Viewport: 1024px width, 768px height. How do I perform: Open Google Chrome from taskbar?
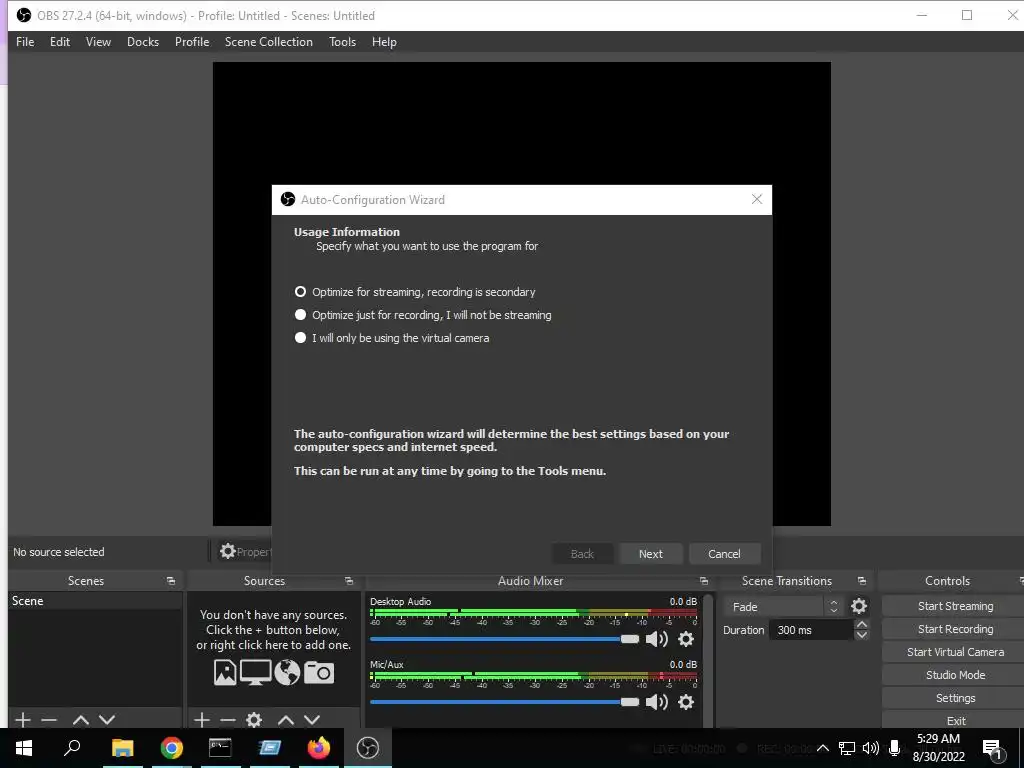pos(172,748)
